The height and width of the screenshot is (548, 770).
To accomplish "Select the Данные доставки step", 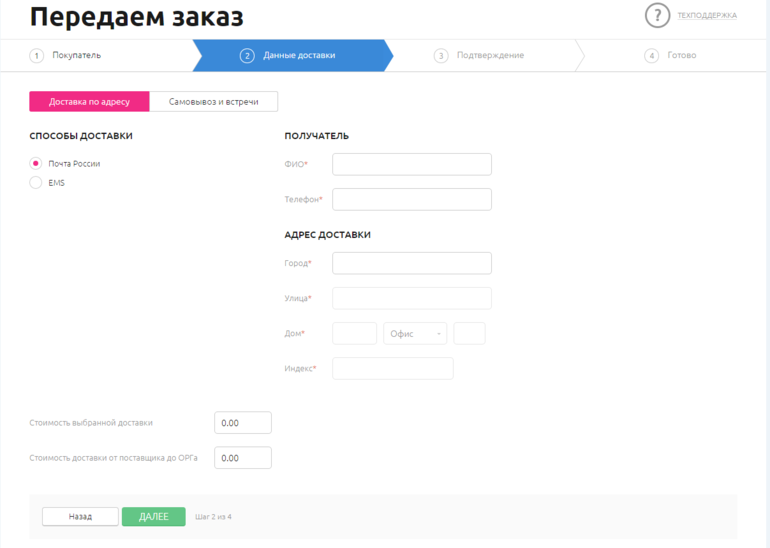I will (298, 55).
